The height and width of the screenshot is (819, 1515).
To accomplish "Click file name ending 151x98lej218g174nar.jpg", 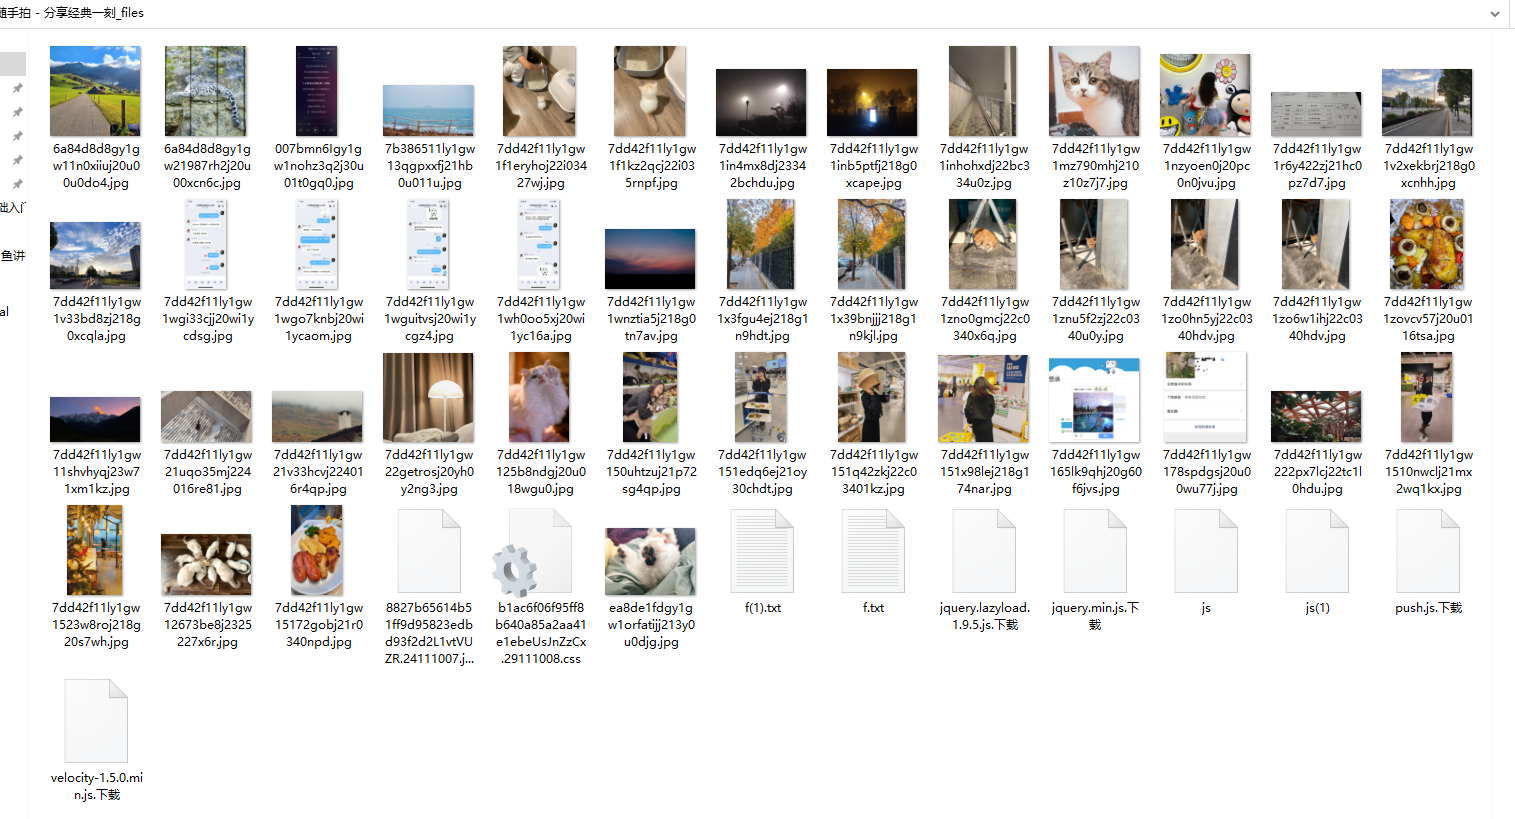I will click(x=984, y=472).
